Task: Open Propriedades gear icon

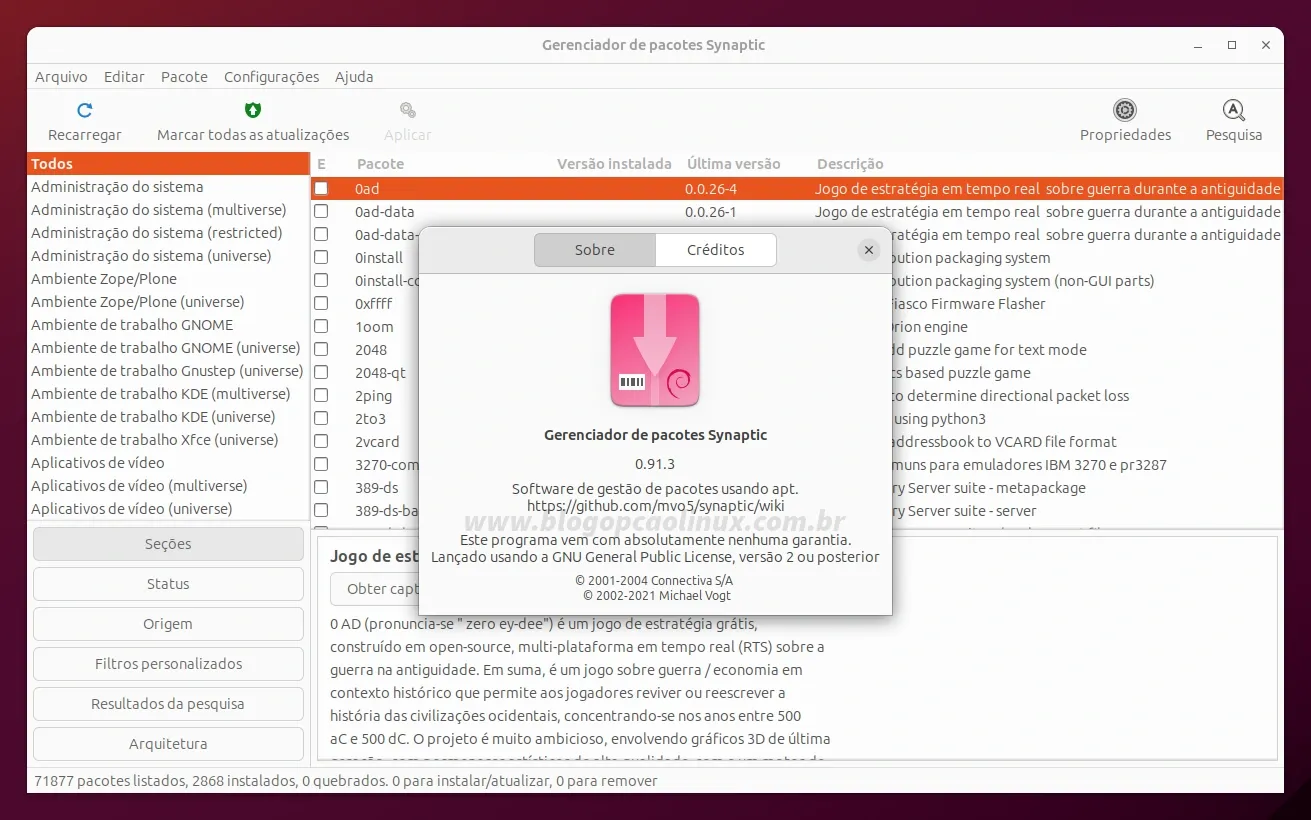Action: tap(1125, 110)
